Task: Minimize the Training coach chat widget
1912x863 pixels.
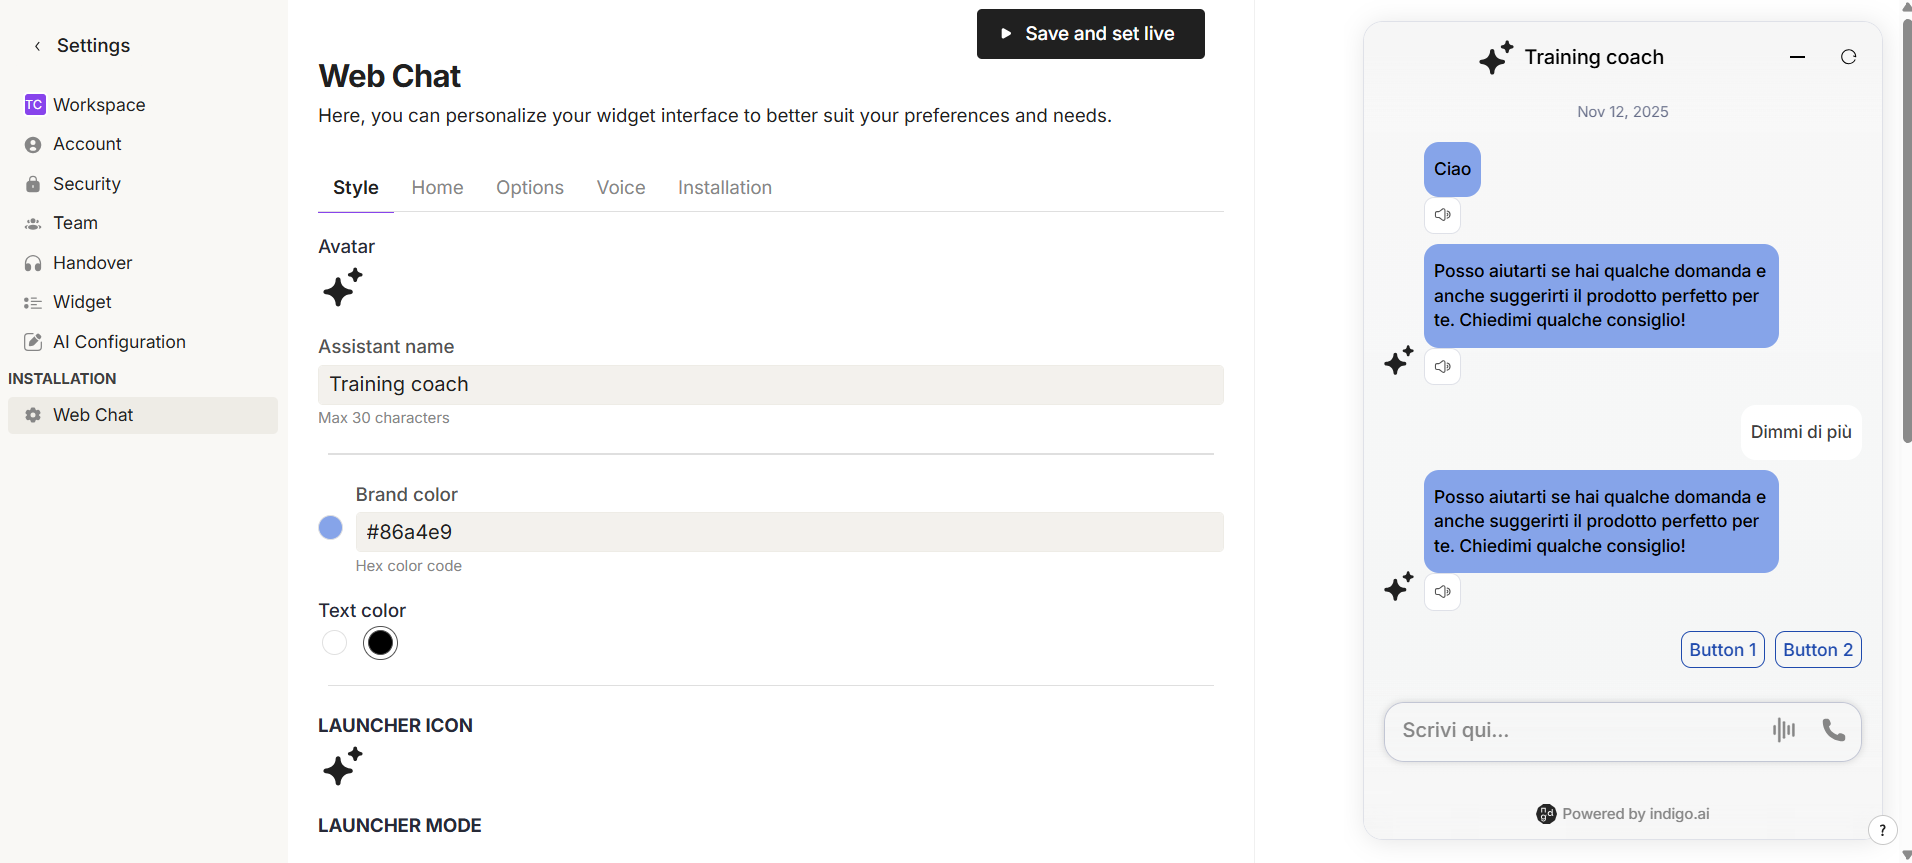Action: (x=1797, y=57)
